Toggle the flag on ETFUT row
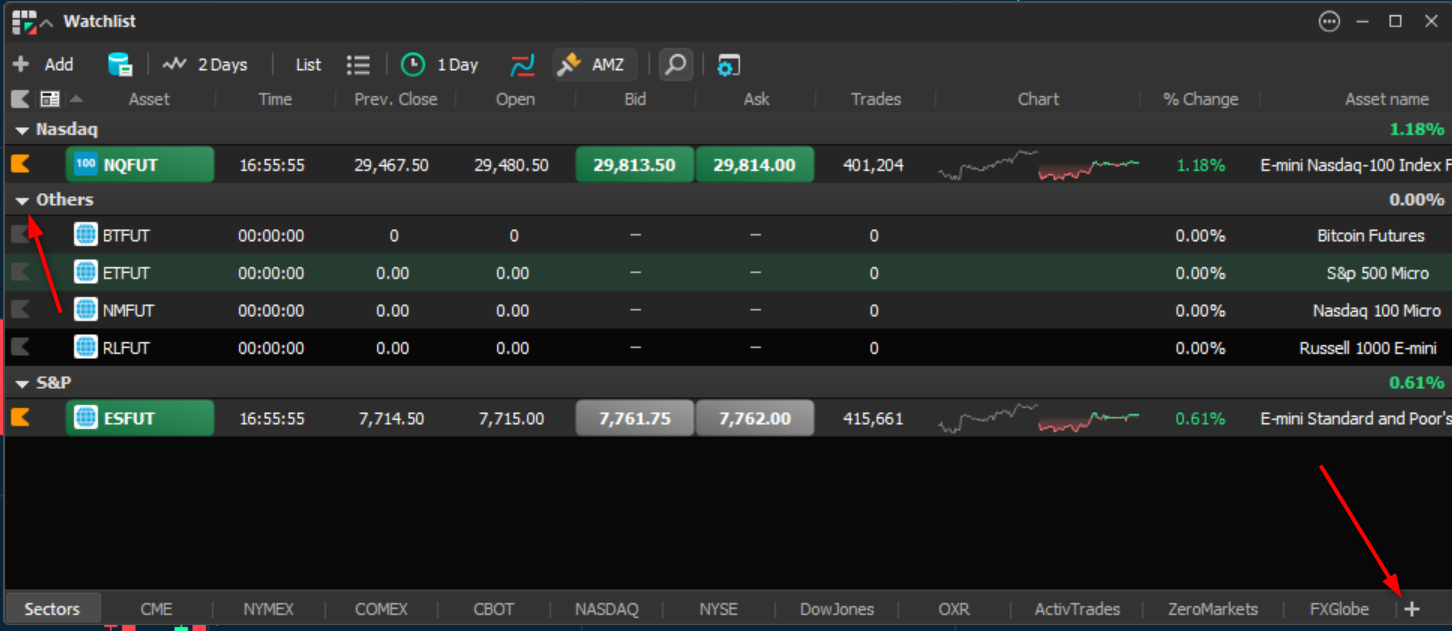This screenshot has height=631, width=1452. point(20,272)
